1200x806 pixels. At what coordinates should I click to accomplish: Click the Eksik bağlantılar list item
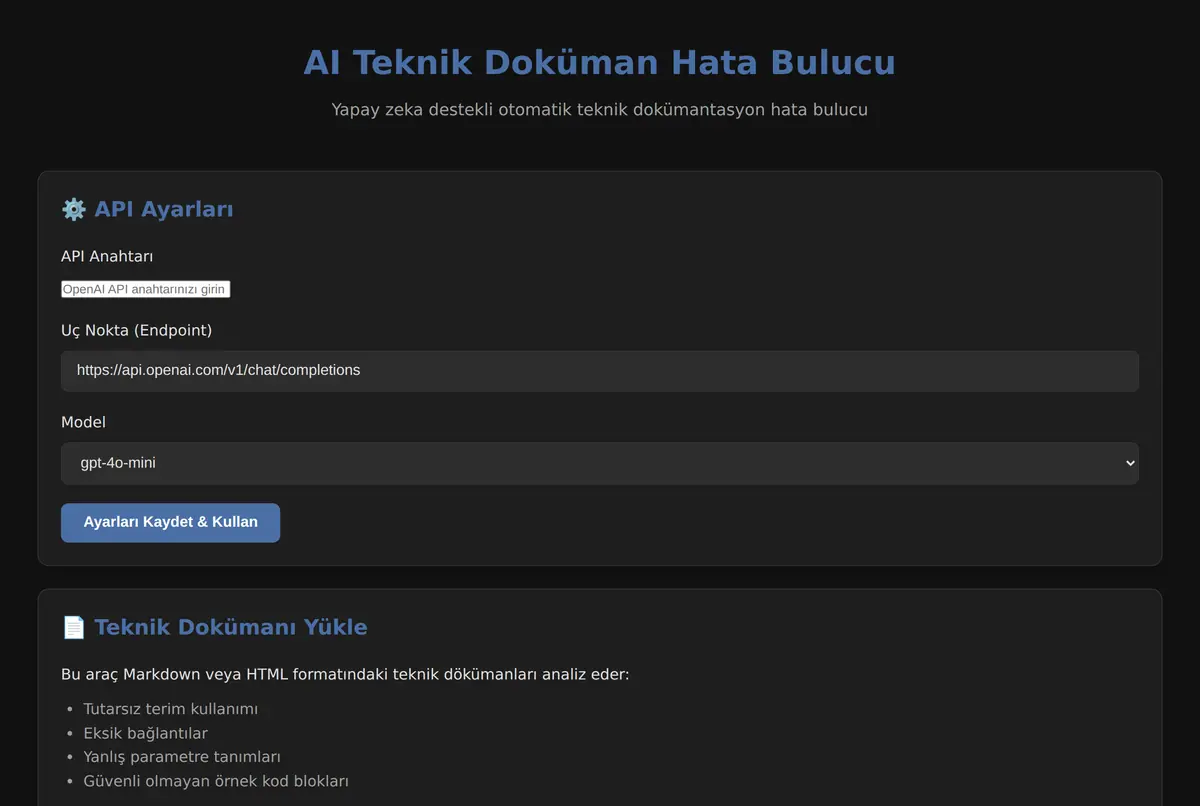click(146, 733)
